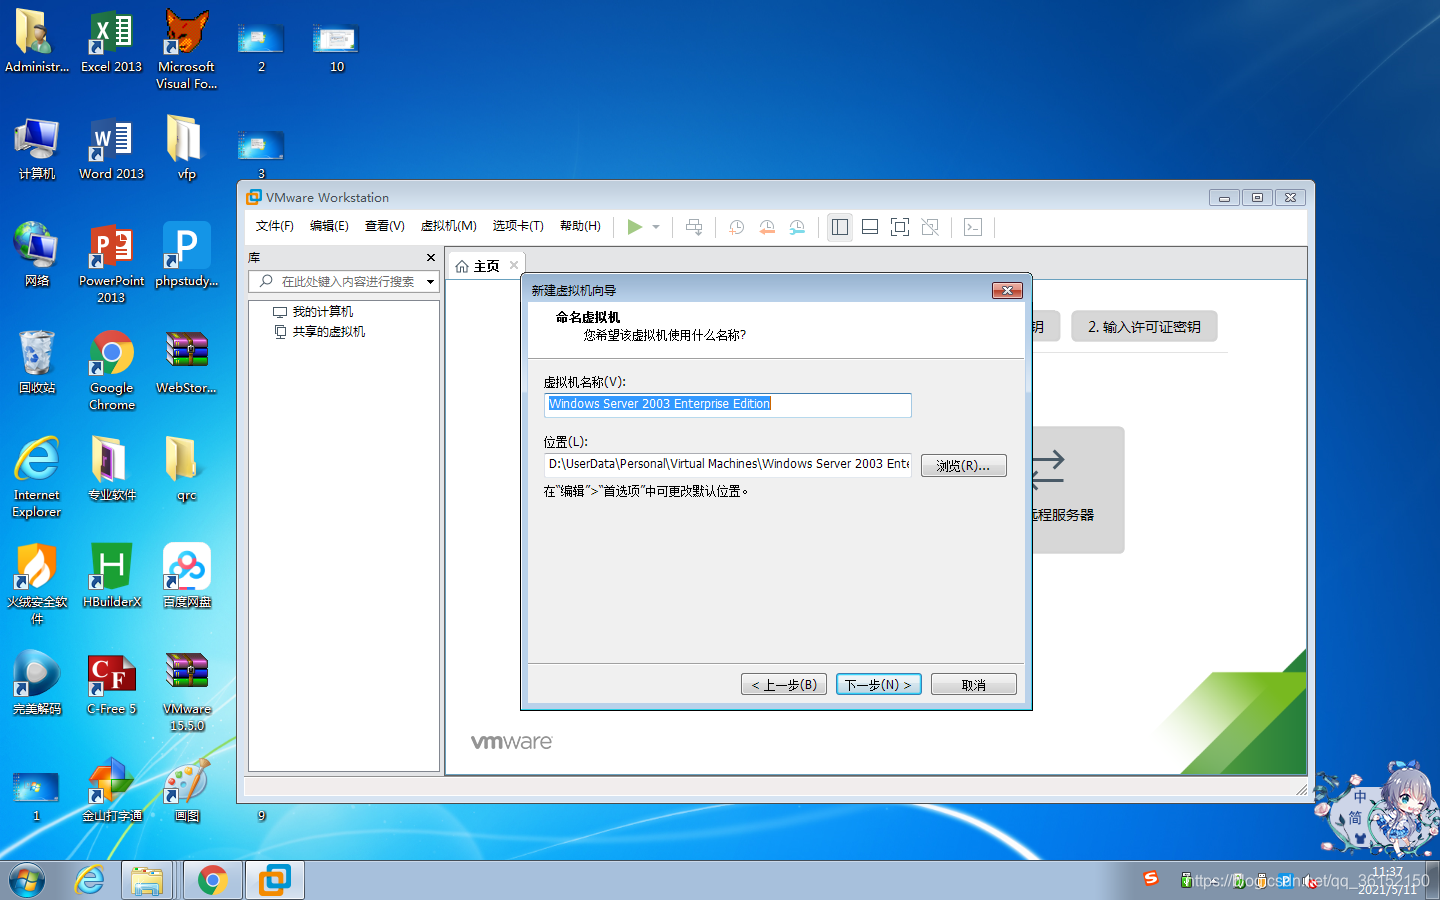Click the 上一步(B) back button
This screenshot has width=1440, height=900.
tap(784, 685)
